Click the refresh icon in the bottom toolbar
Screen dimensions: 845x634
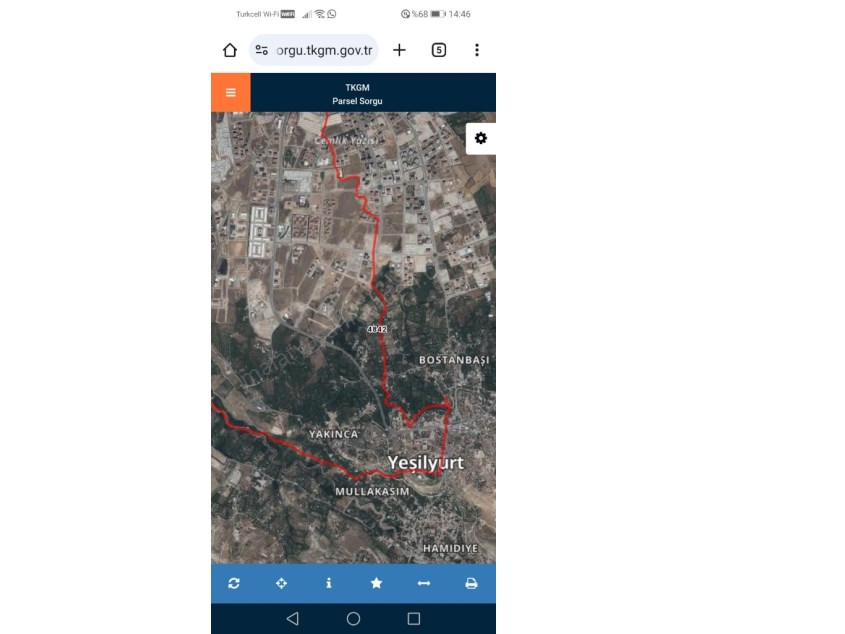click(x=234, y=583)
